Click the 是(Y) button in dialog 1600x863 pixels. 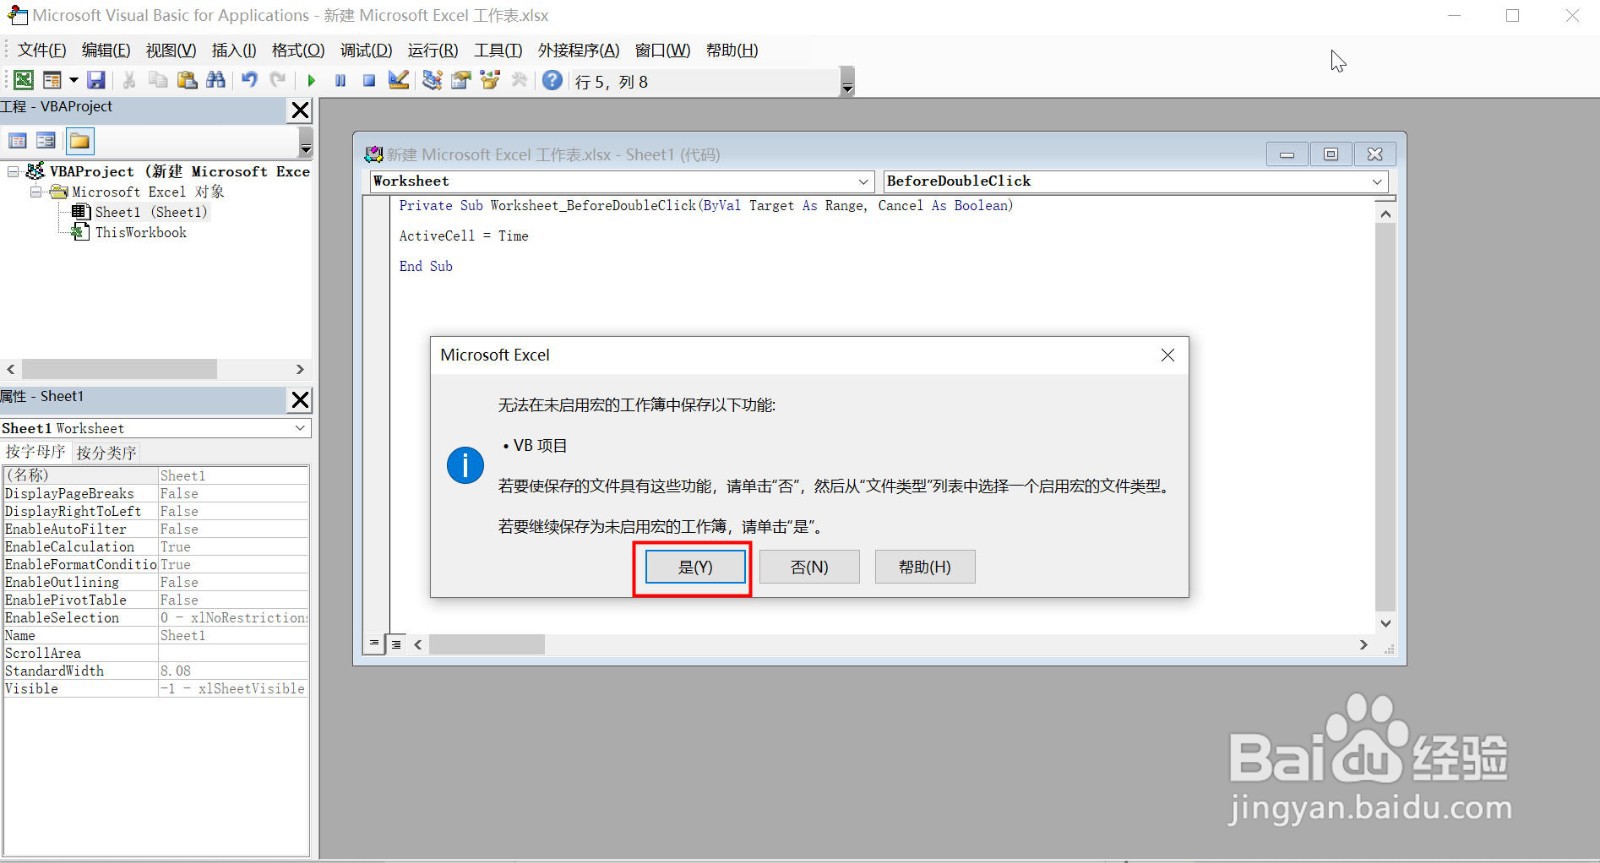coord(695,567)
